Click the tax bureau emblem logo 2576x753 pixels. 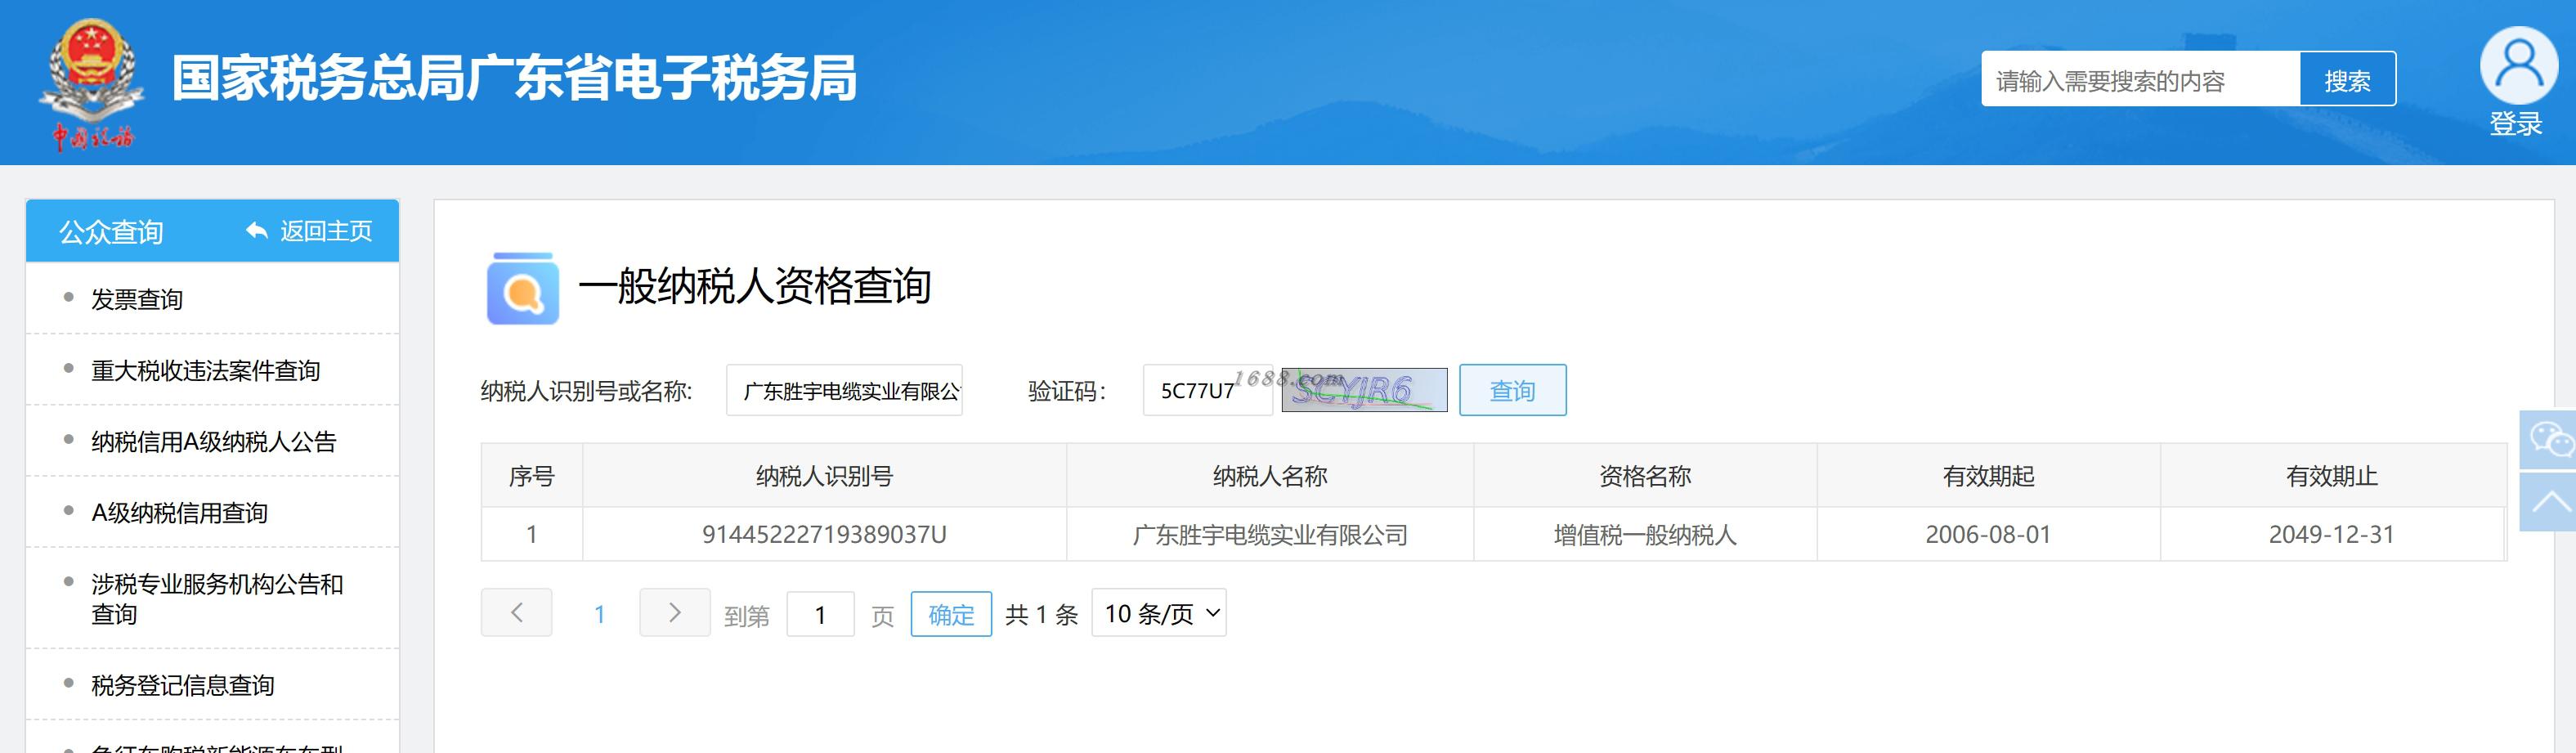pyautogui.click(x=92, y=84)
